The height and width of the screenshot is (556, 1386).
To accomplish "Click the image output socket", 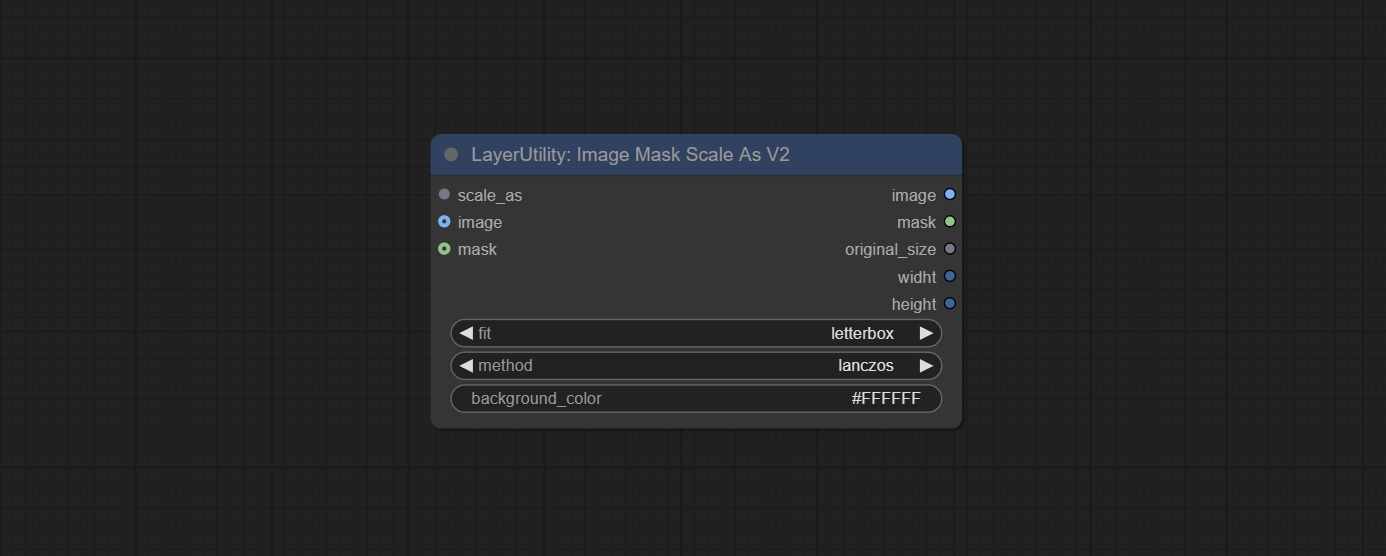I will tap(950, 195).
